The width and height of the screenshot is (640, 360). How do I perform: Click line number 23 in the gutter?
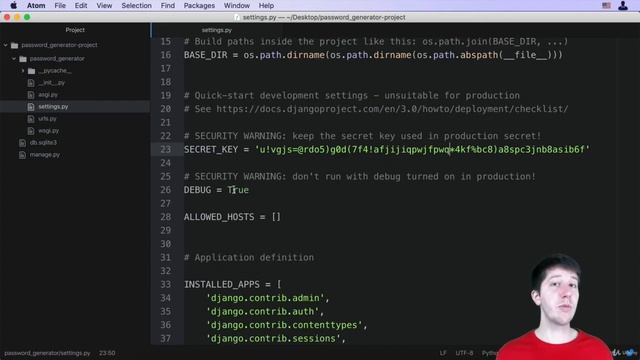point(165,149)
